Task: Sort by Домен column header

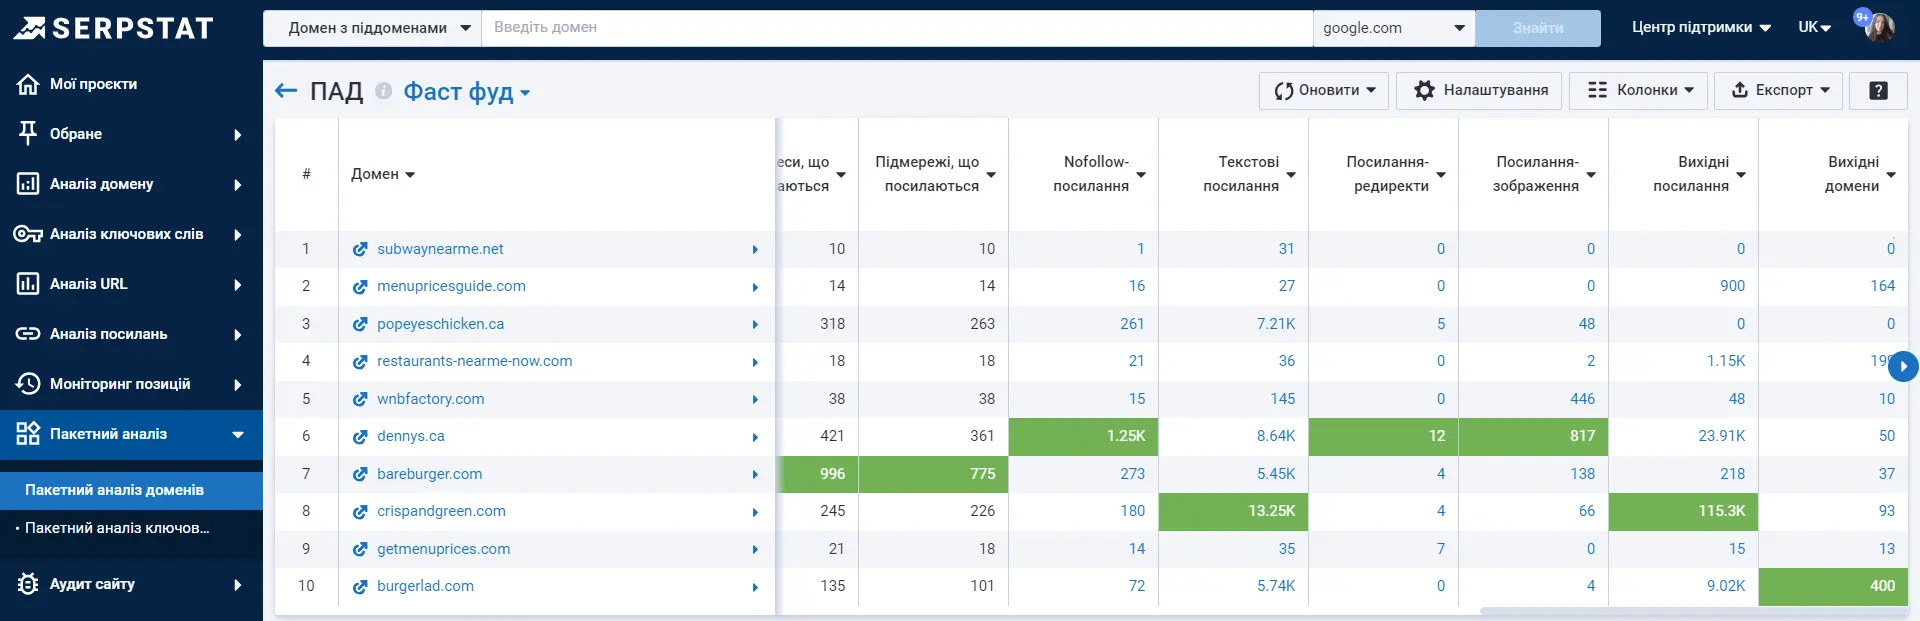Action: [382, 174]
